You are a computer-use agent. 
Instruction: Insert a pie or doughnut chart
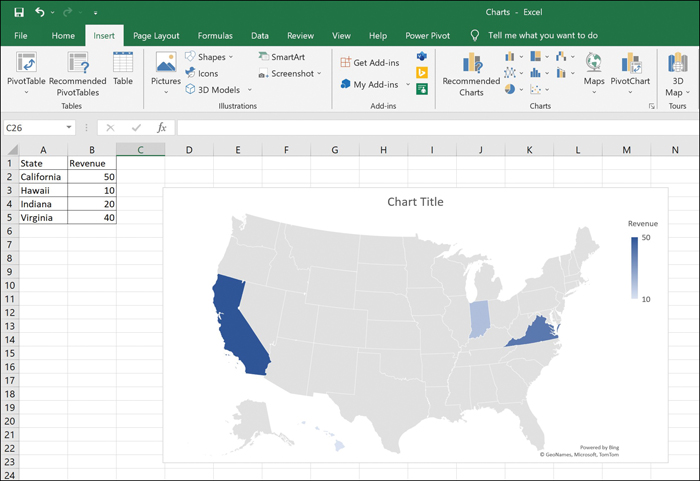[x=510, y=89]
